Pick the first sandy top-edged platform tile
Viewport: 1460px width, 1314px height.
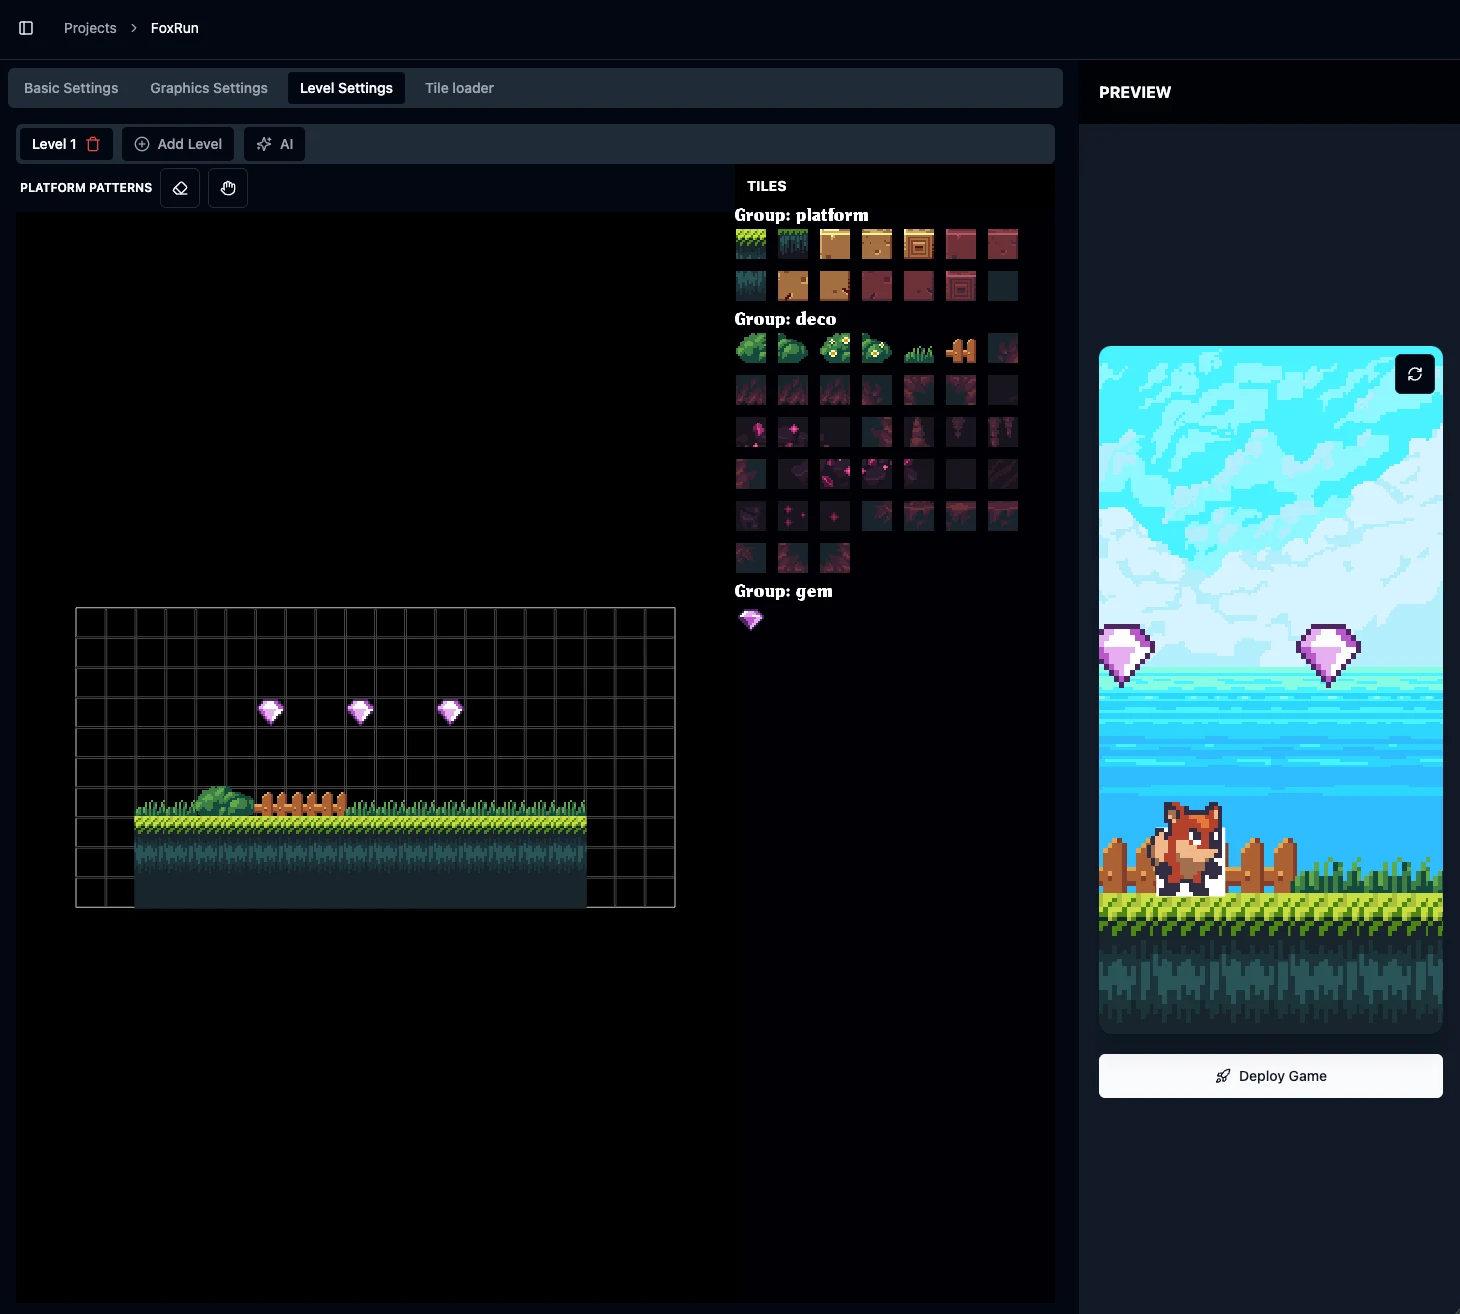pos(835,244)
